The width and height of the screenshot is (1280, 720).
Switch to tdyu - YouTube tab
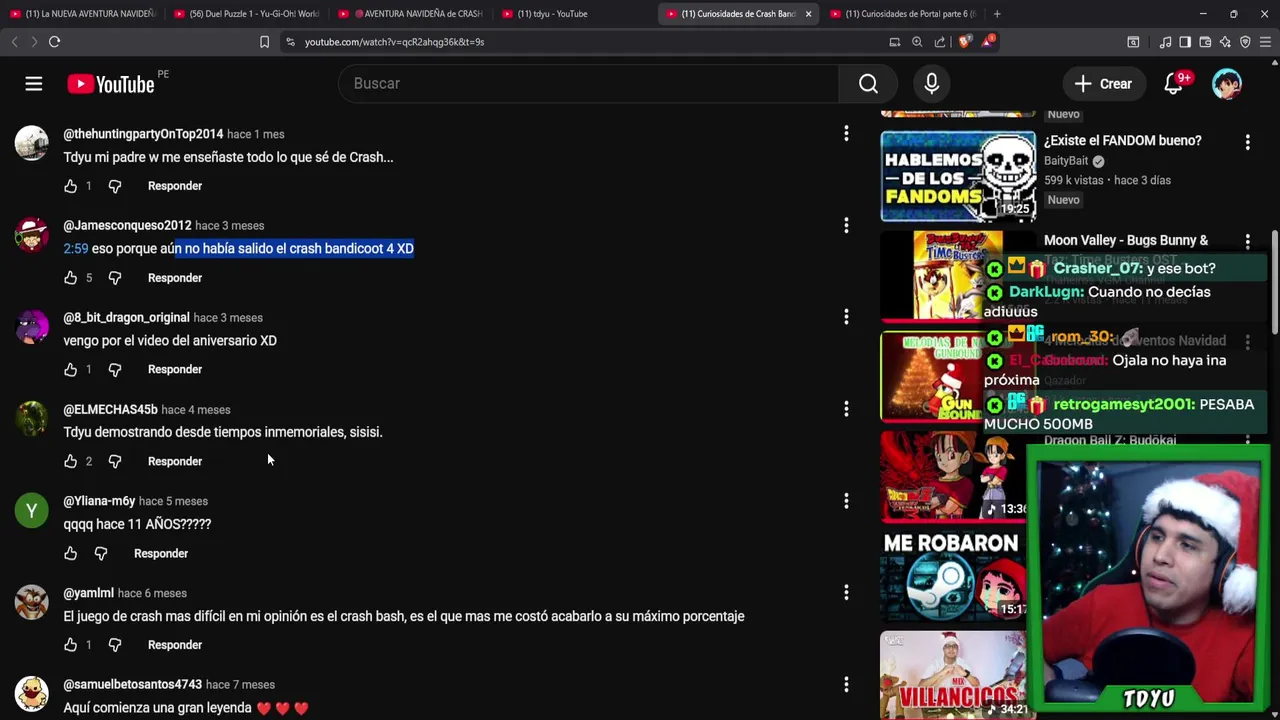(575, 14)
